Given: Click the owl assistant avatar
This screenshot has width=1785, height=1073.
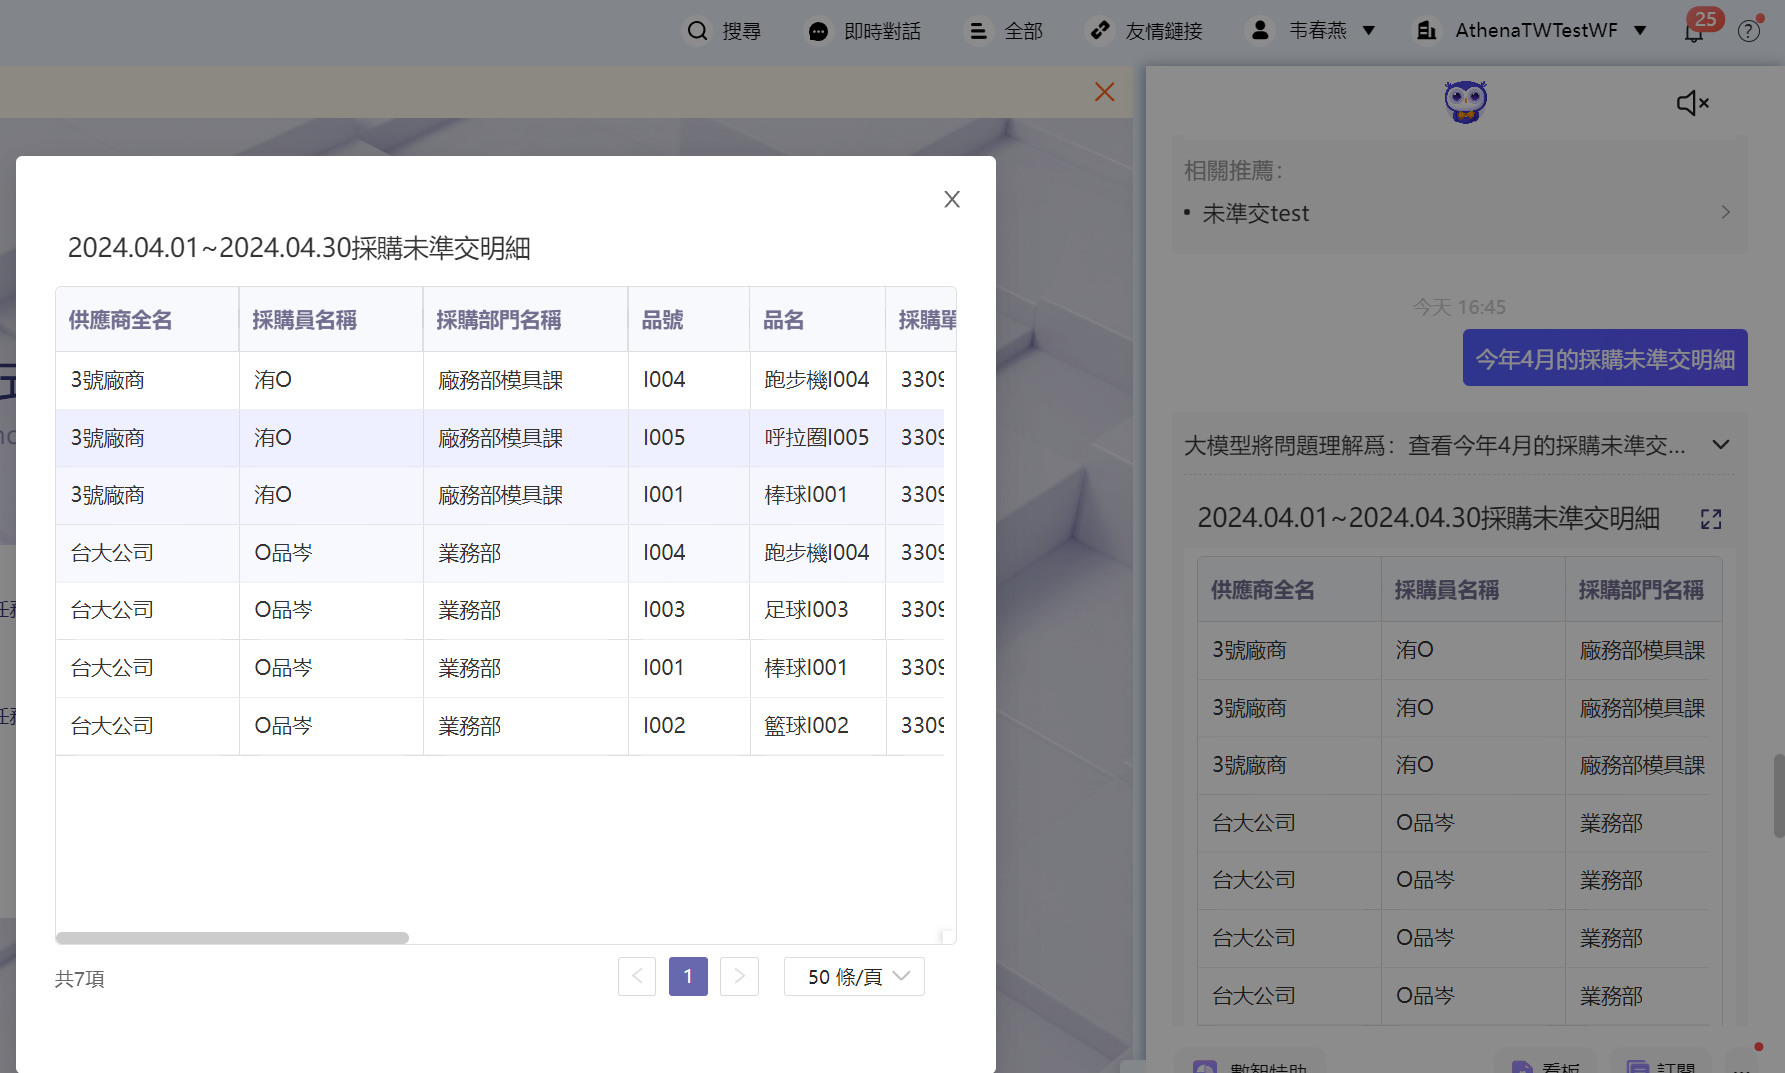Looking at the screenshot, I should click(1465, 102).
